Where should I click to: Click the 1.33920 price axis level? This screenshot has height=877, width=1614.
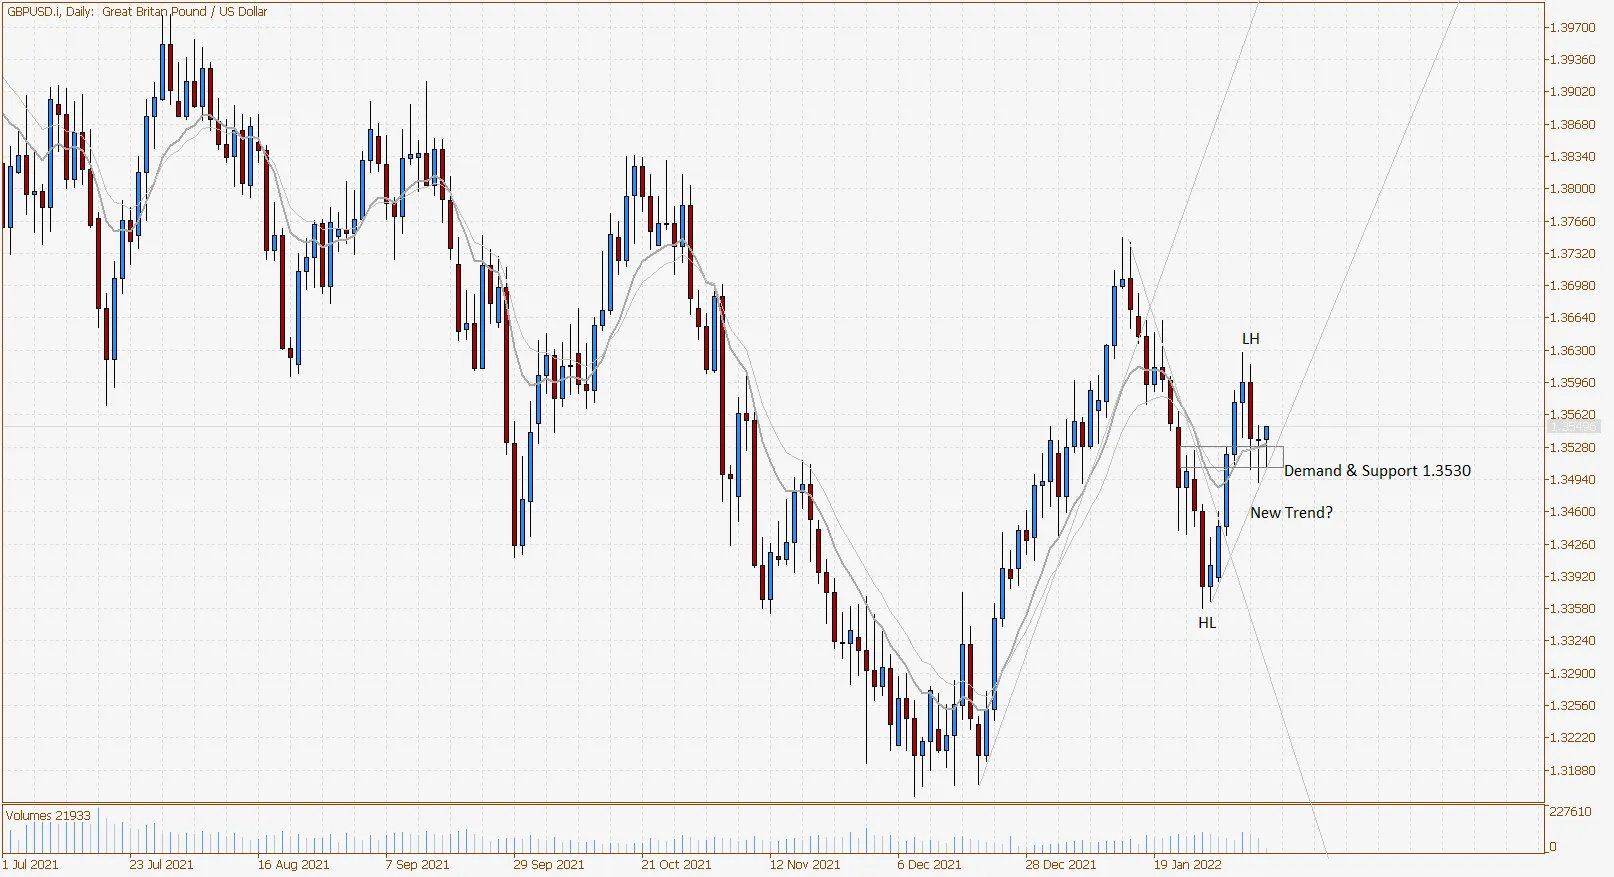1572,577
